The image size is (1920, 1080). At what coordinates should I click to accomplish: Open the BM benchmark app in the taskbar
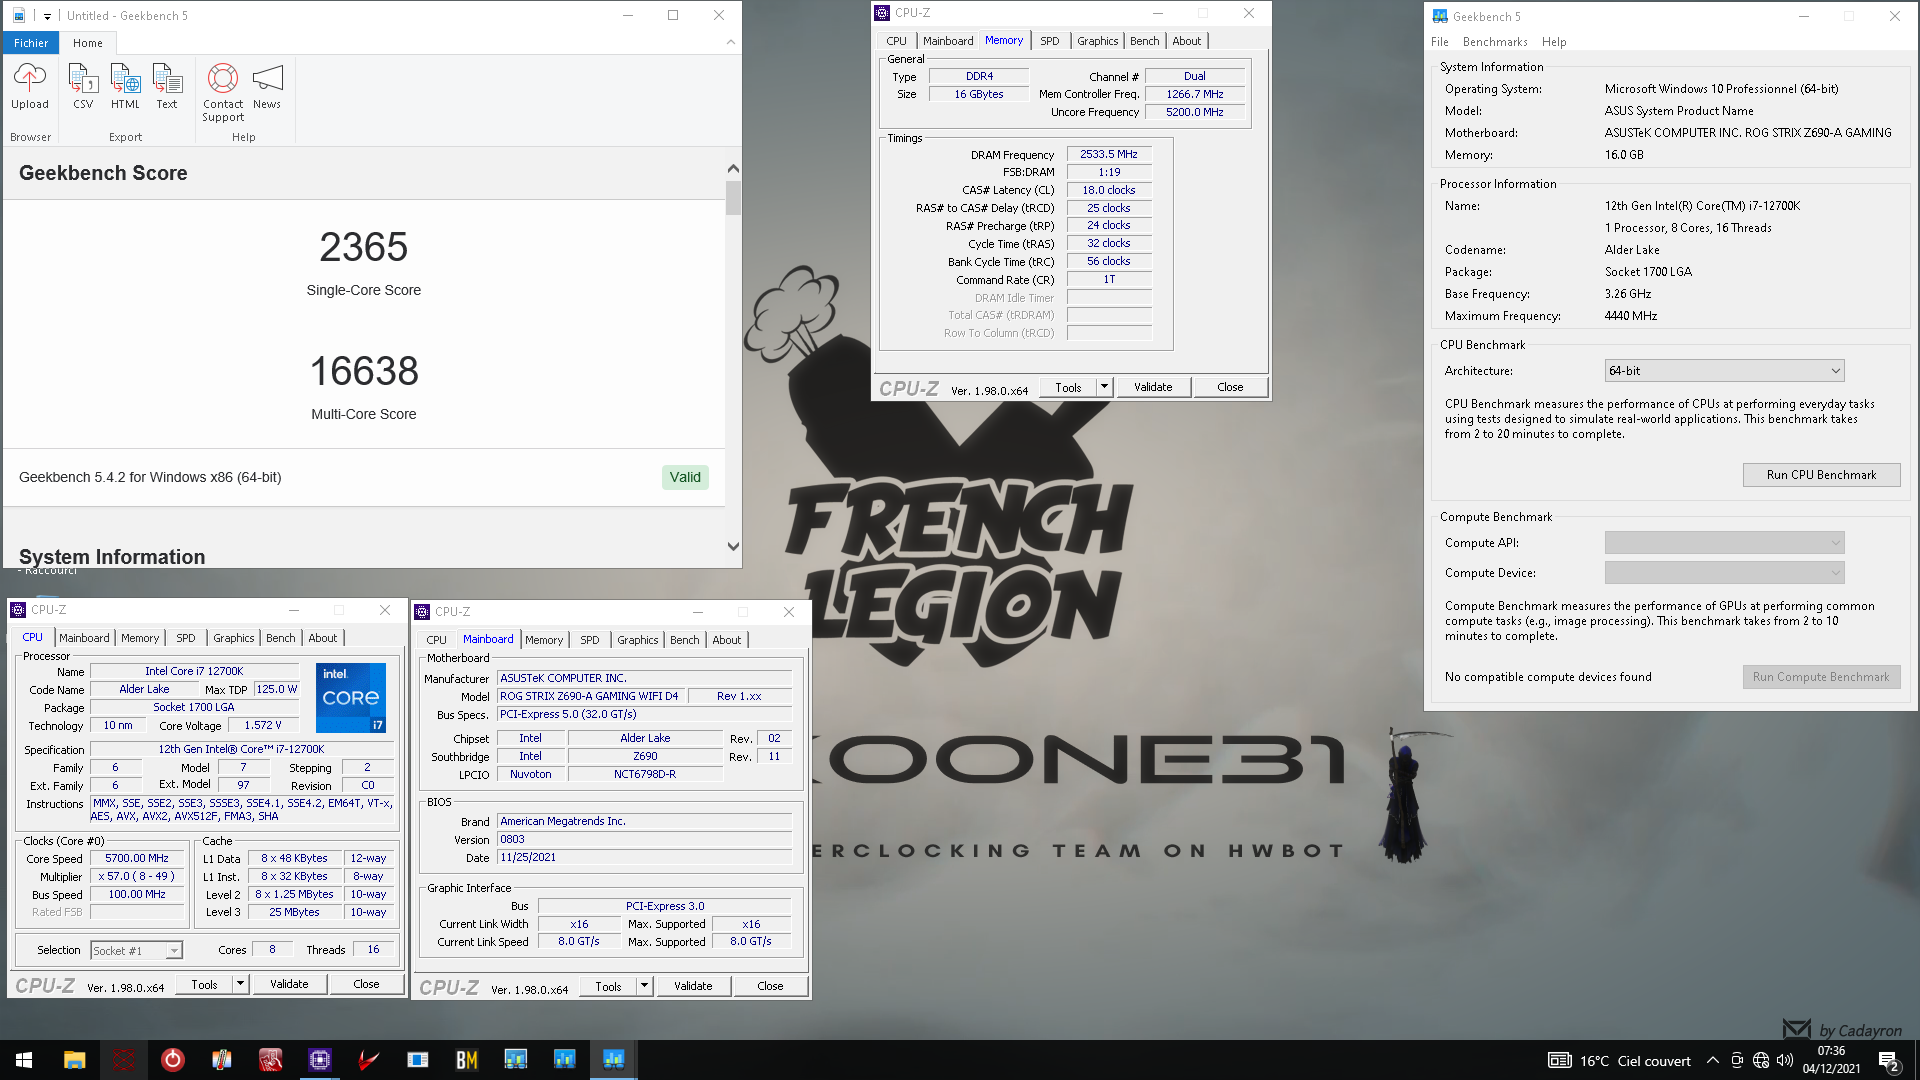466,1060
